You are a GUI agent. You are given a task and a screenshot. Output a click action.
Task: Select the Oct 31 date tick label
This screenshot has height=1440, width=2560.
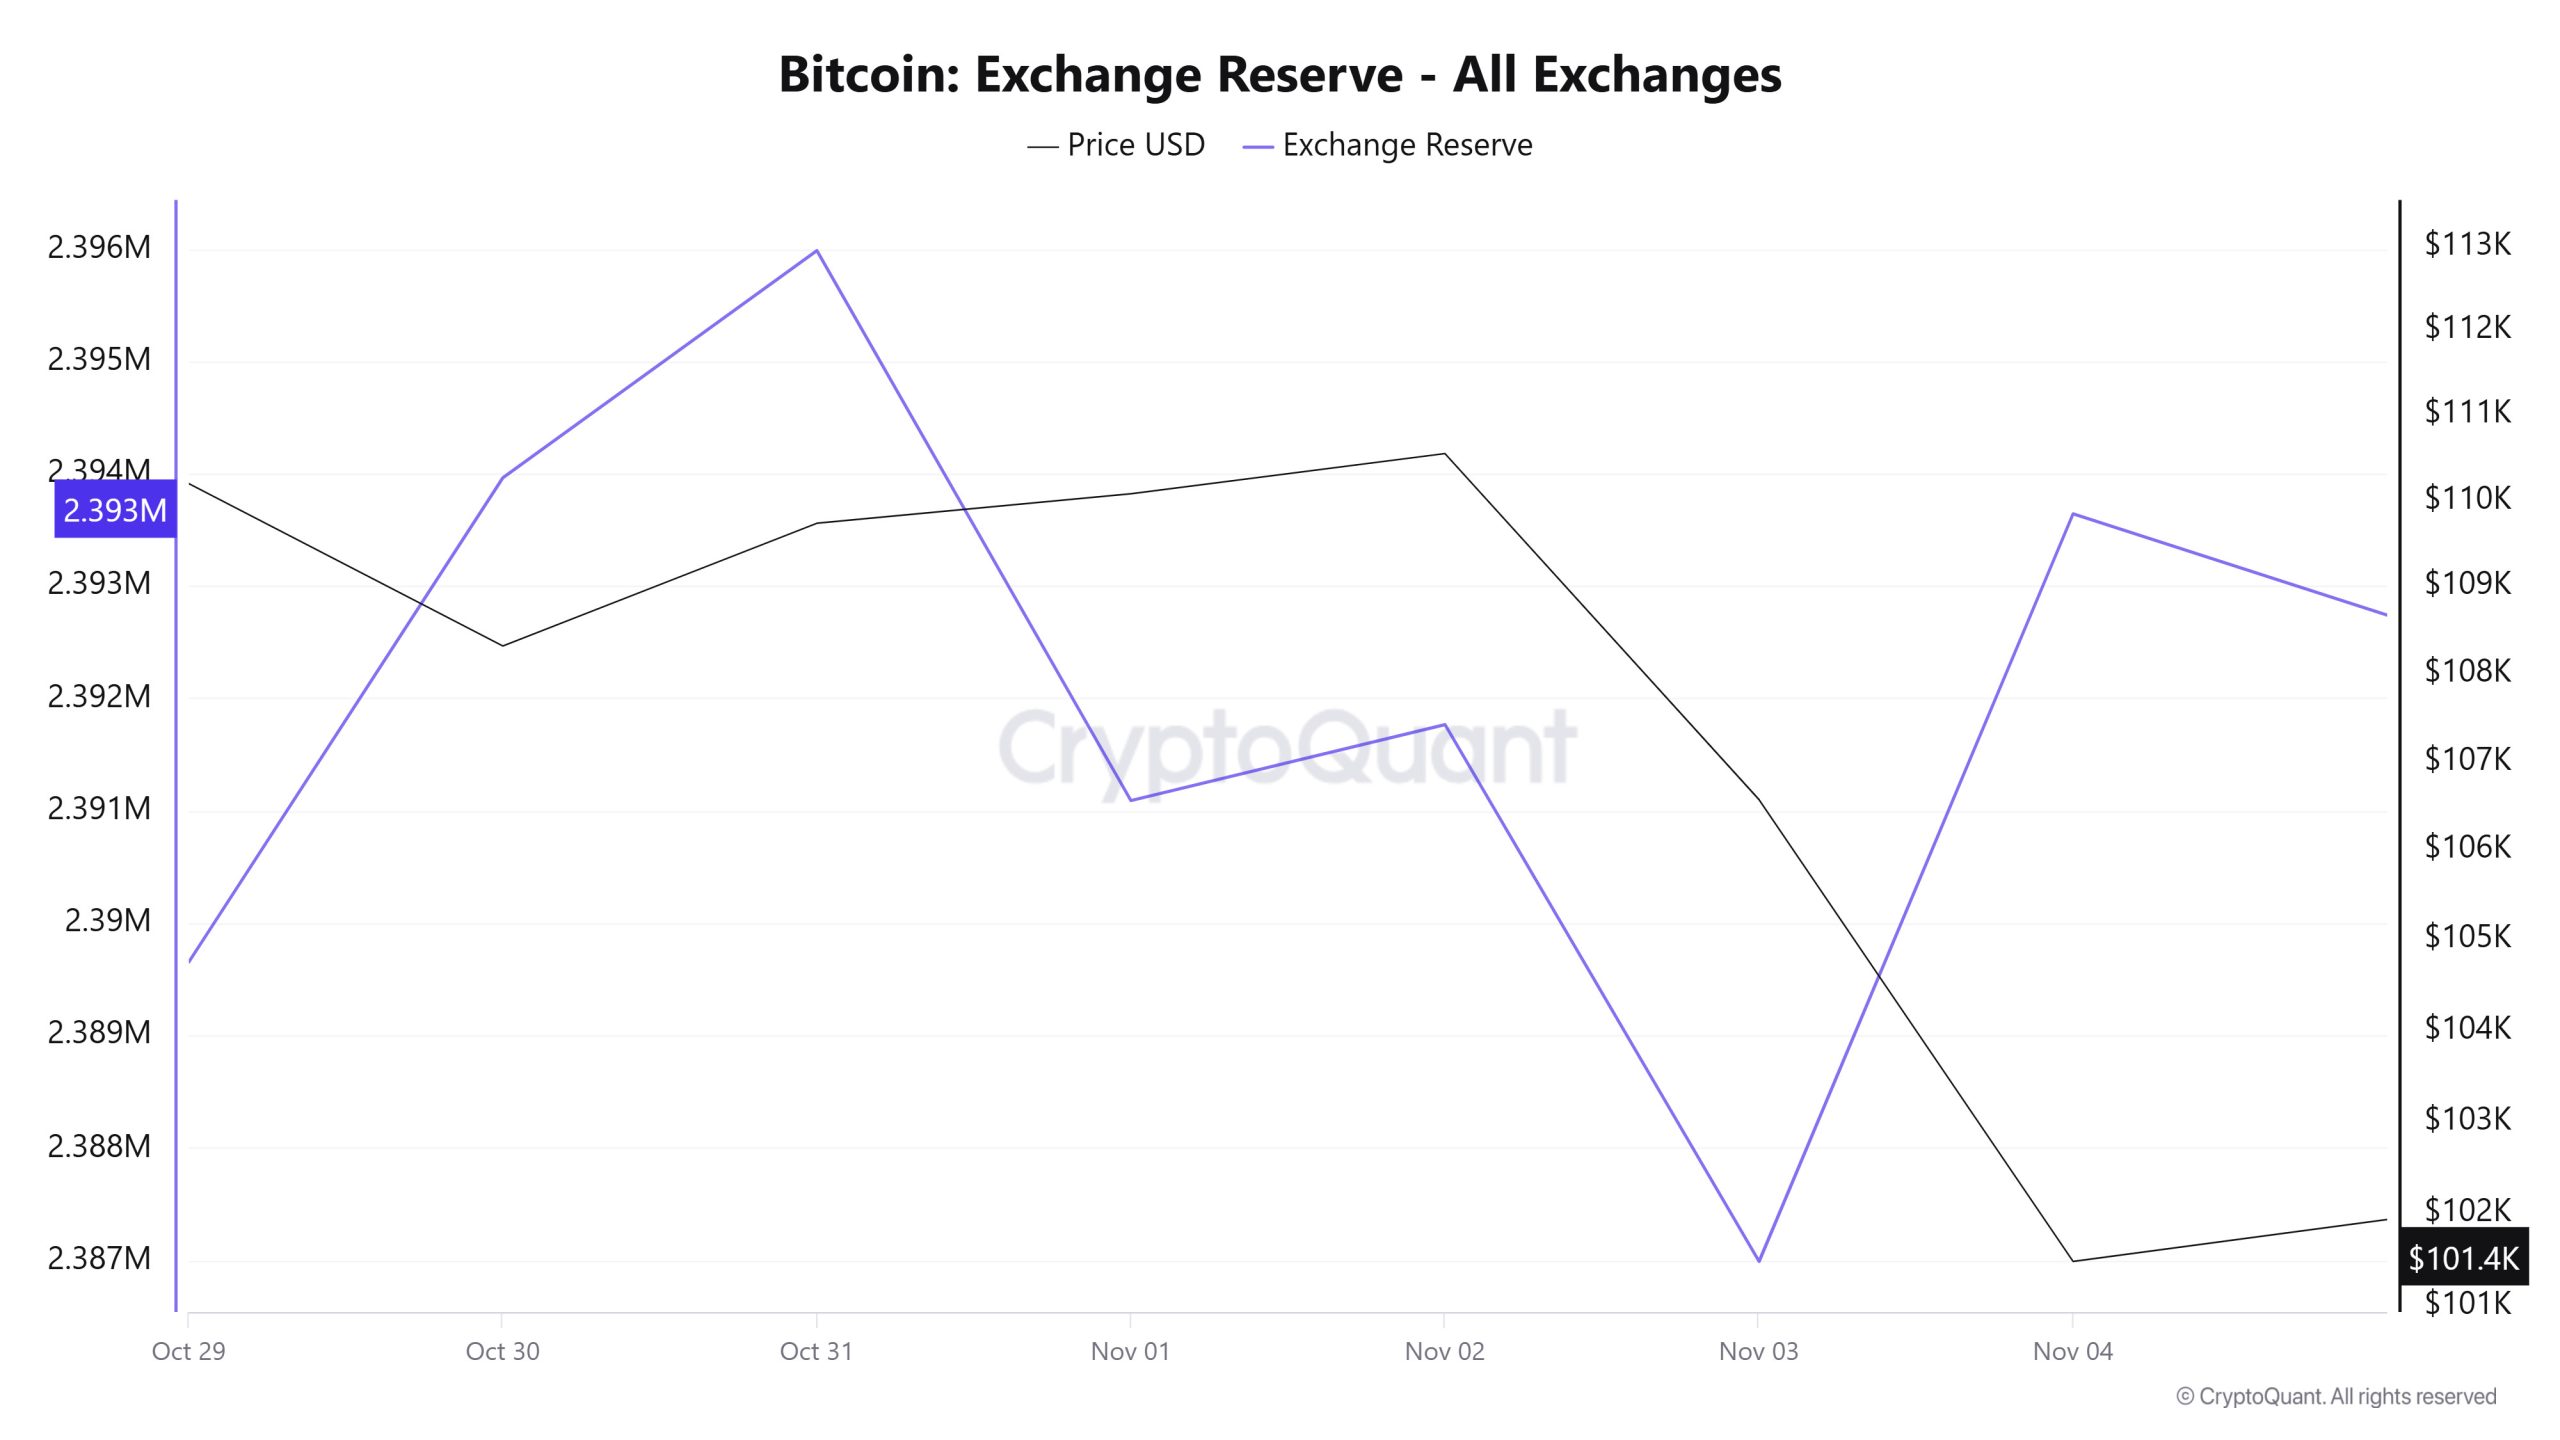[x=816, y=1351]
